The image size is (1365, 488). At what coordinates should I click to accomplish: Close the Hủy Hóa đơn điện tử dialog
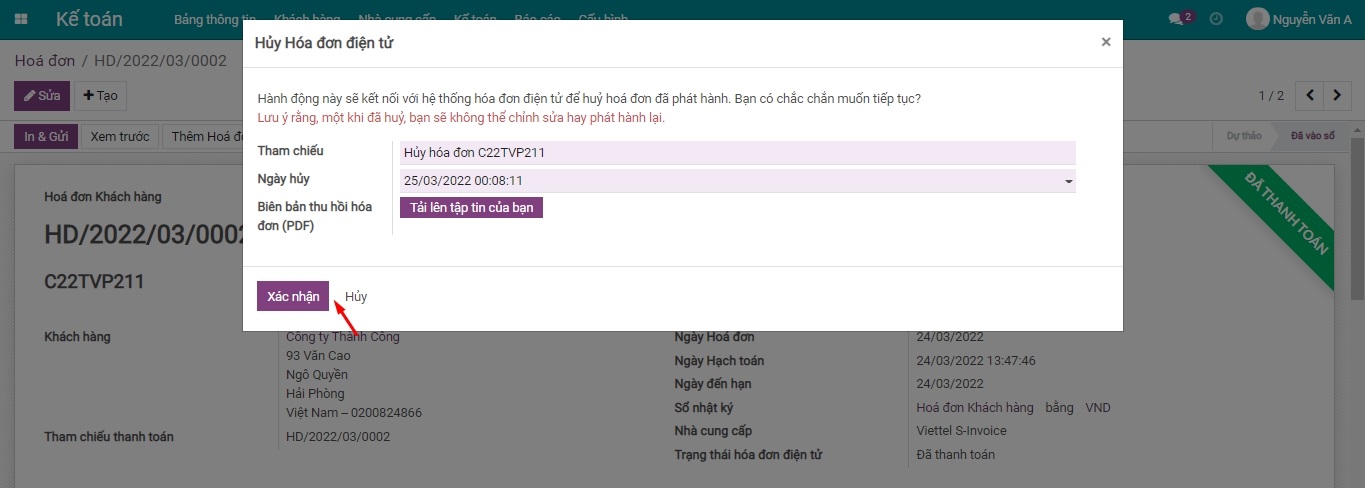click(1105, 42)
